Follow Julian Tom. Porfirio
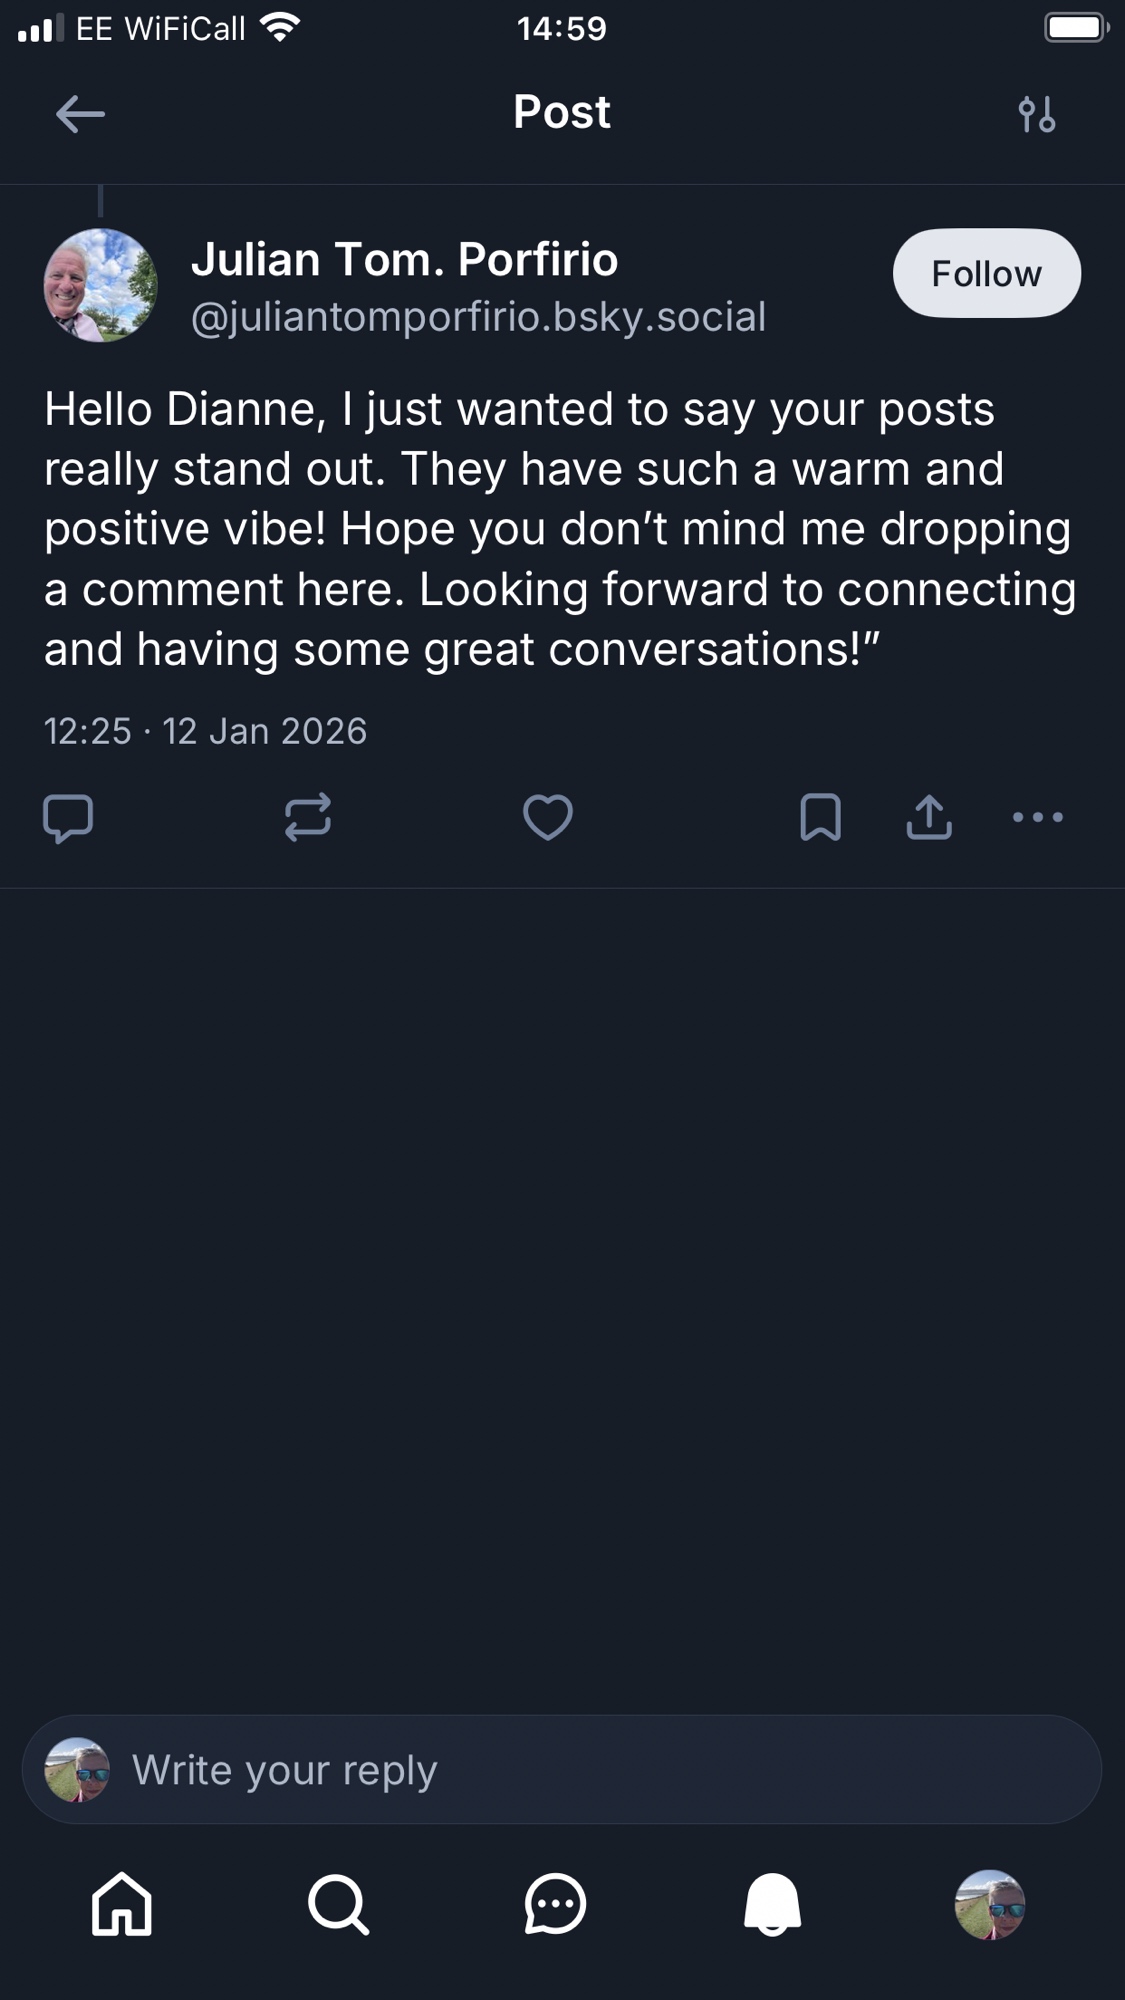Screen dimensions: 1125x2000 pos(986,274)
